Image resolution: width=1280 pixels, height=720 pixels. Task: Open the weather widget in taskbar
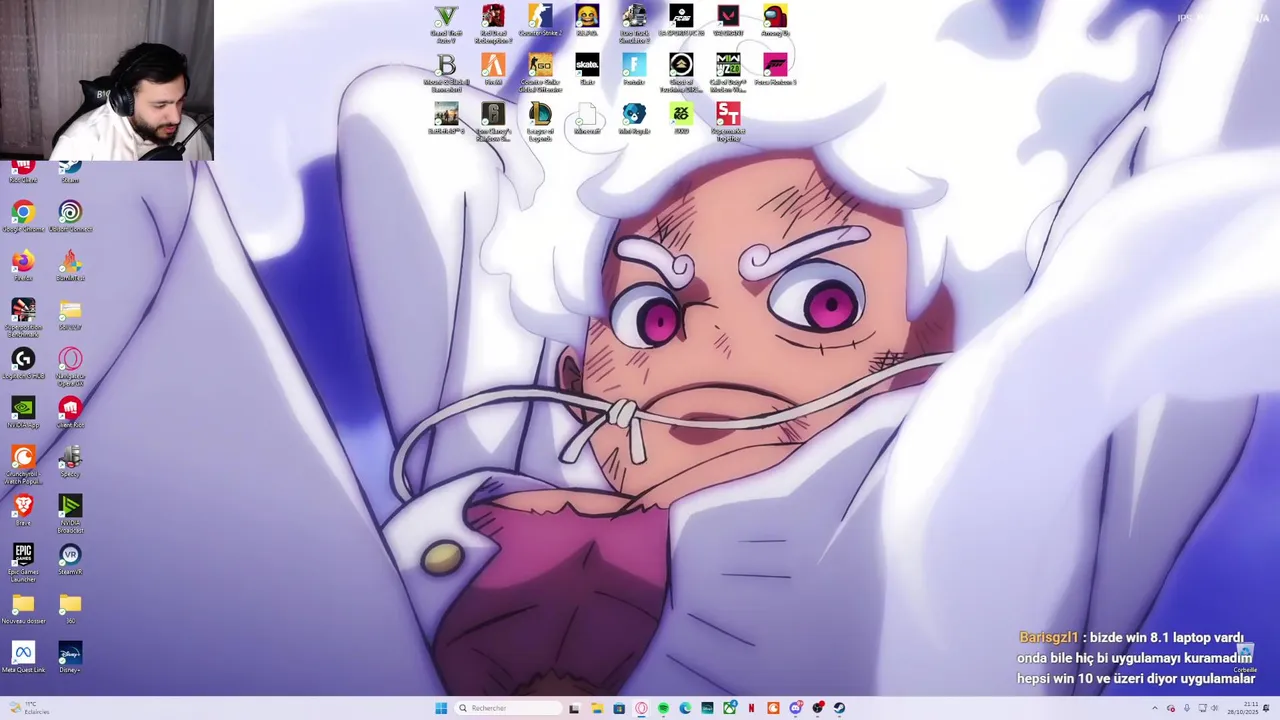28,708
